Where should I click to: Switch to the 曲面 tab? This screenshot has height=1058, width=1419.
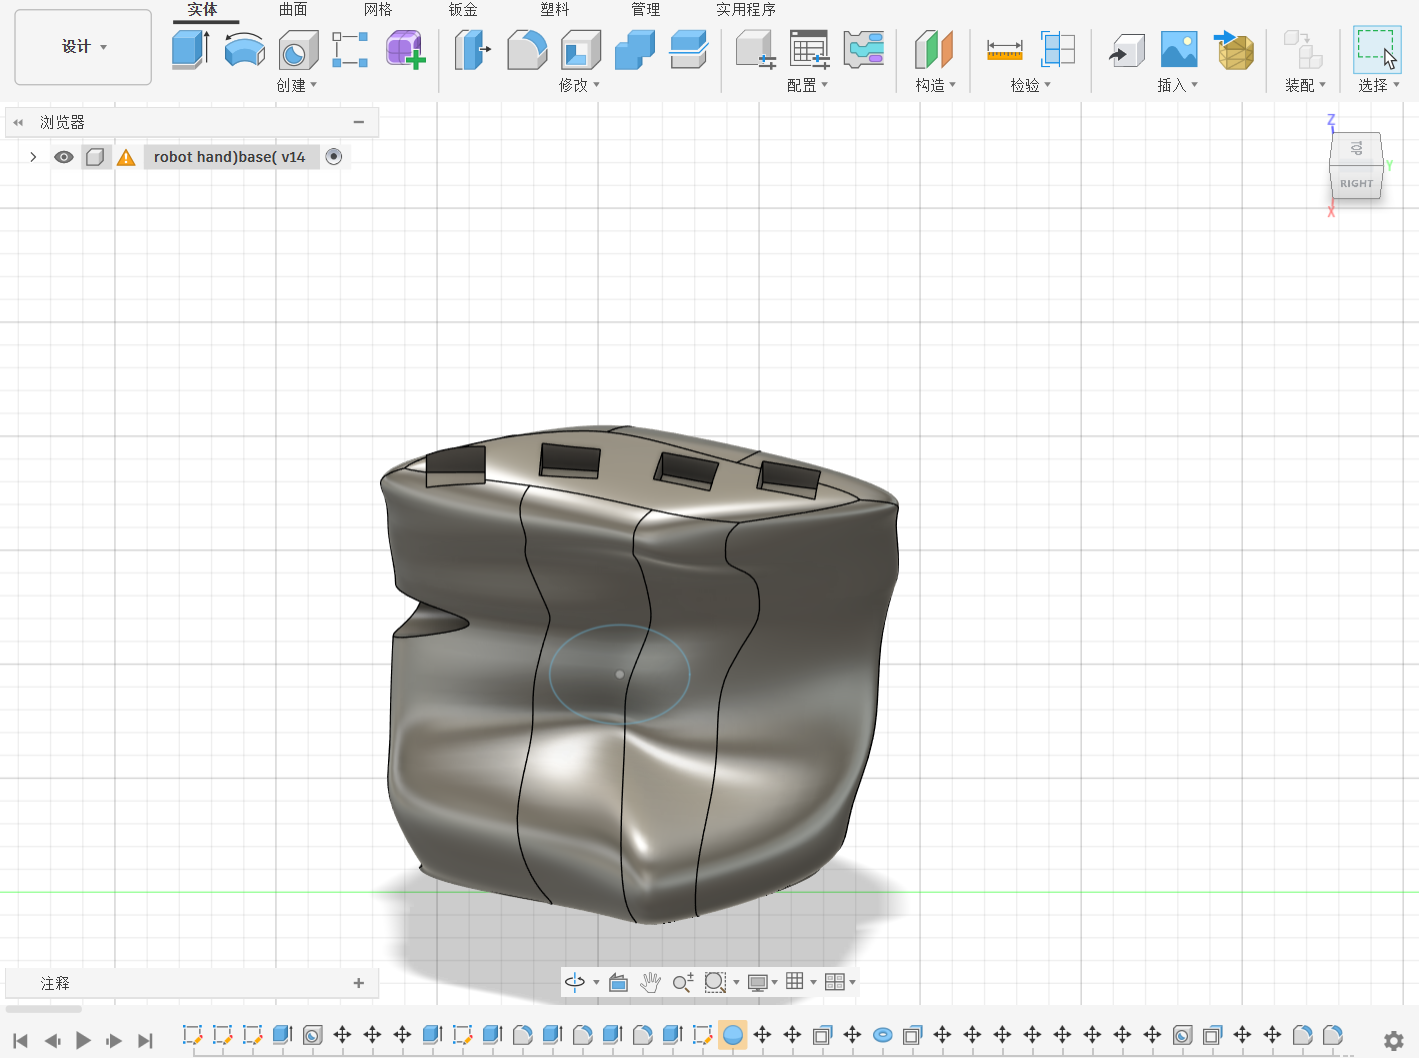293,9
